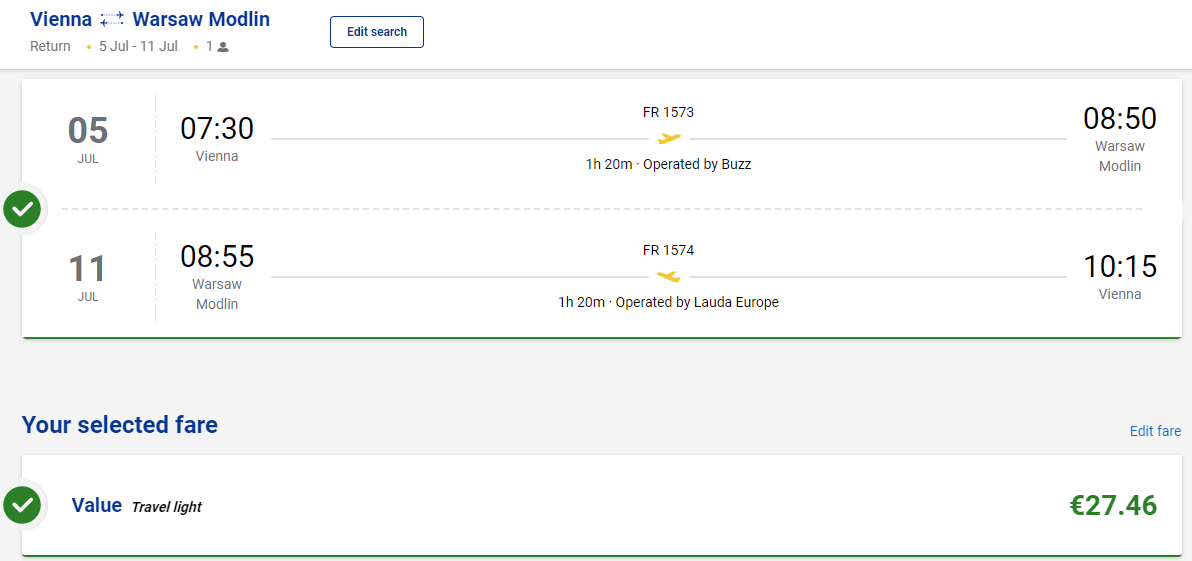Select the Vienna to Warsaw Modlin title

(x=150, y=19)
